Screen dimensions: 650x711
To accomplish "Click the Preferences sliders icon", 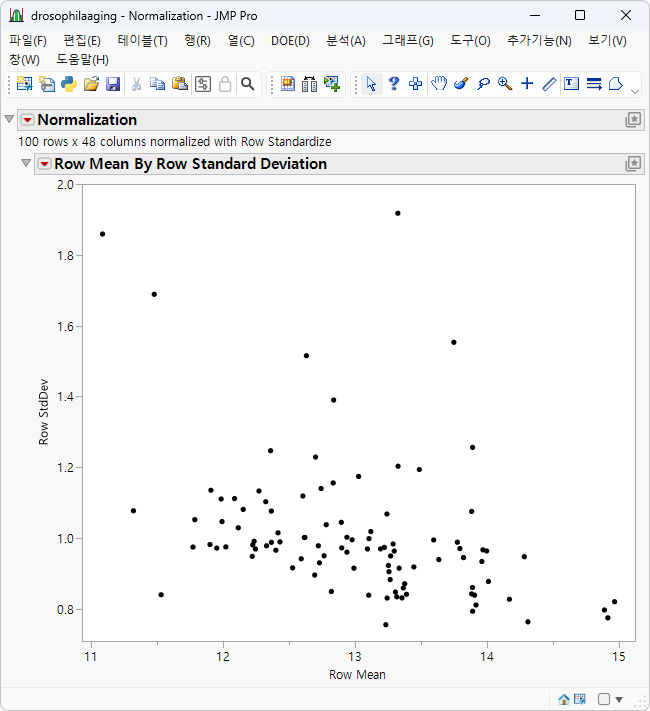I will (203, 84).
